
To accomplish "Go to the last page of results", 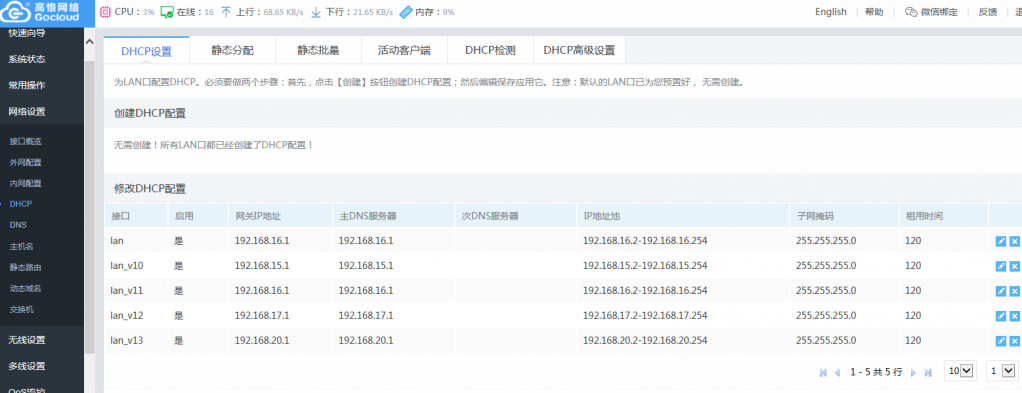I will tap(928, 372).
